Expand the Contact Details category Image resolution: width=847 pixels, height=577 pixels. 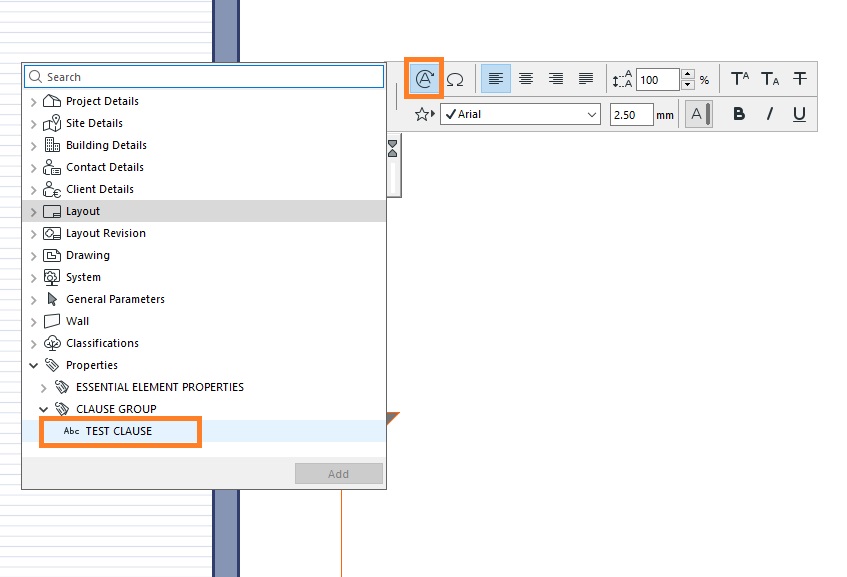coord(33,168)
